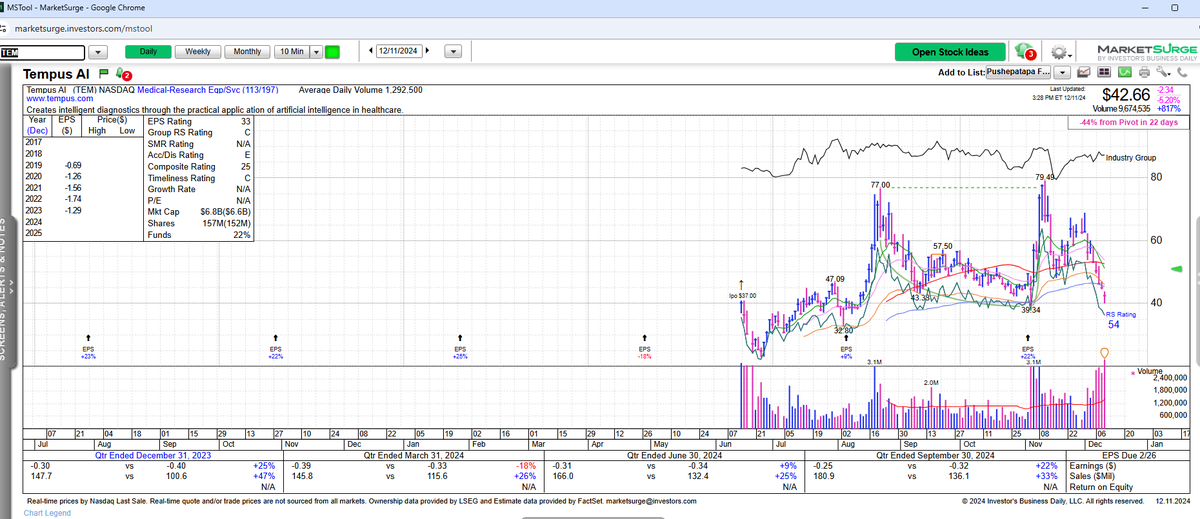Click the orange volume marker circle
This screenshot has width=1200, height=519.
1104,352
